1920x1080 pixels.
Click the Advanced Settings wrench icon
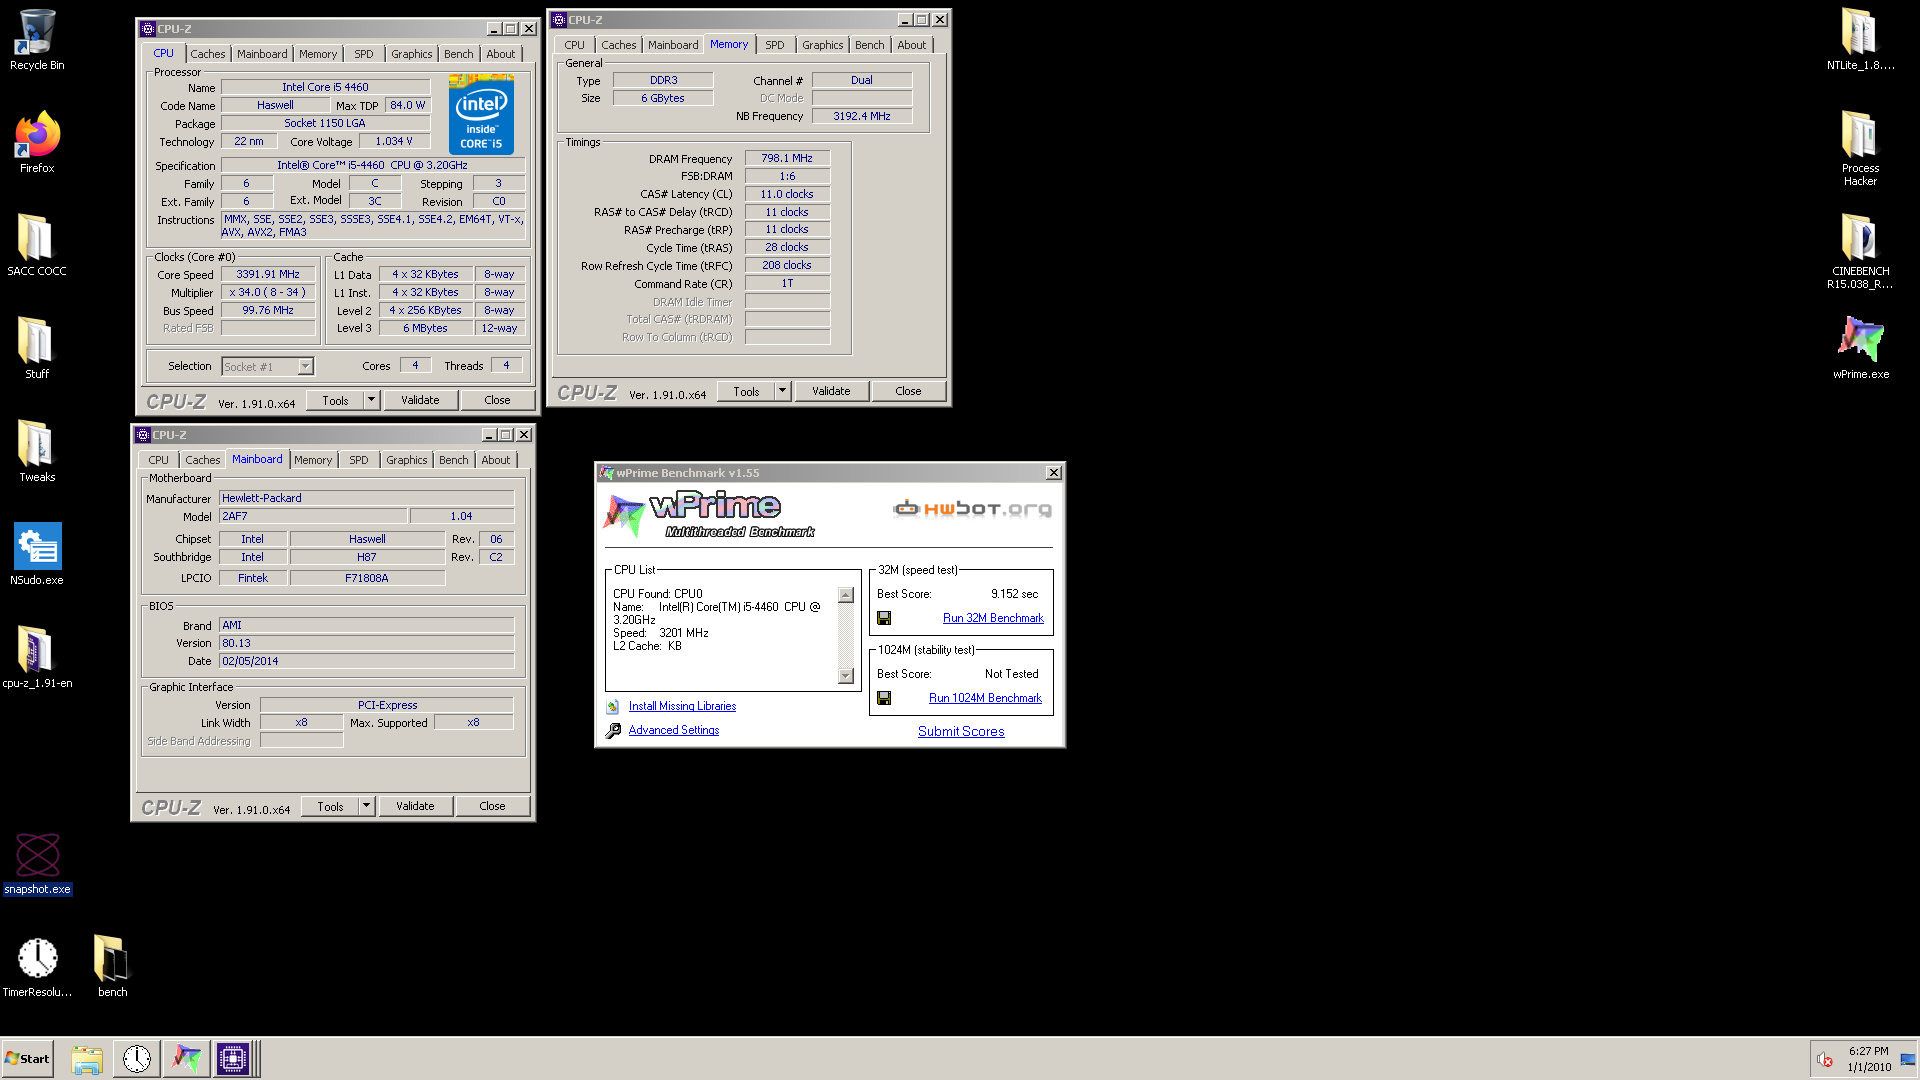[613, 731]
